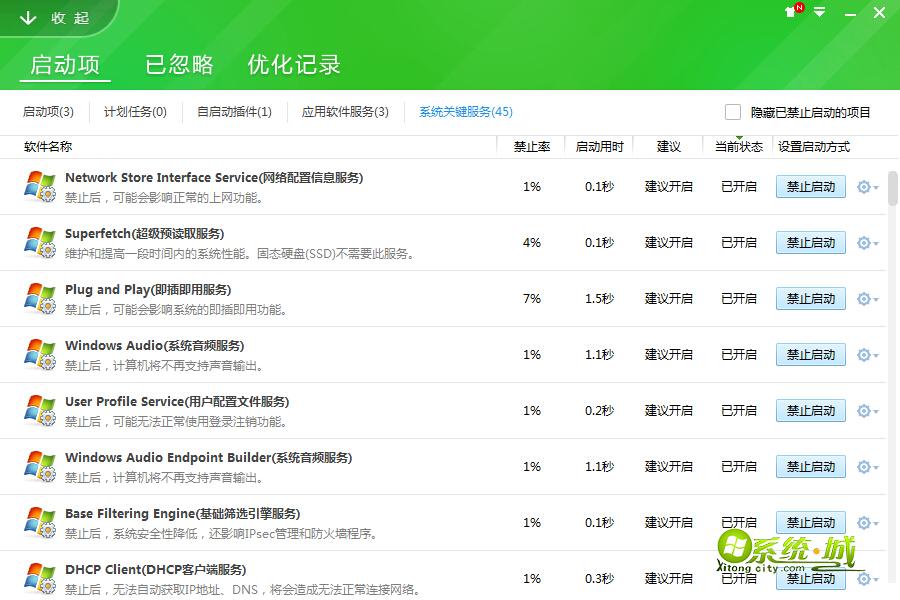Open the main menu dropdown in title bar
This screenshot has height=600, width=900.
click(818, 13)
